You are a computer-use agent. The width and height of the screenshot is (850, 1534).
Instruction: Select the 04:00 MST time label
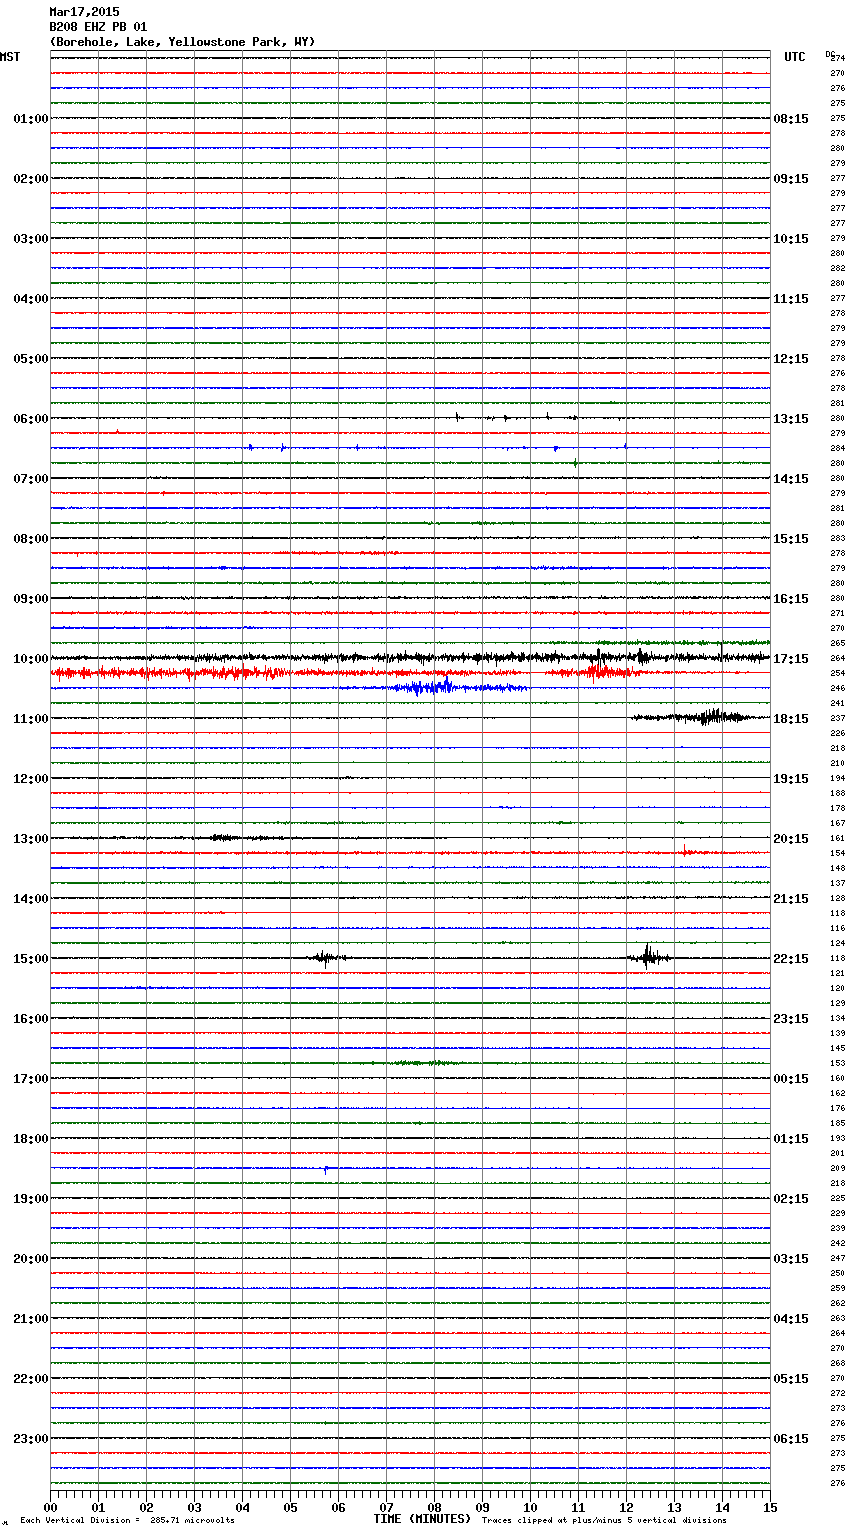[30, 299]
